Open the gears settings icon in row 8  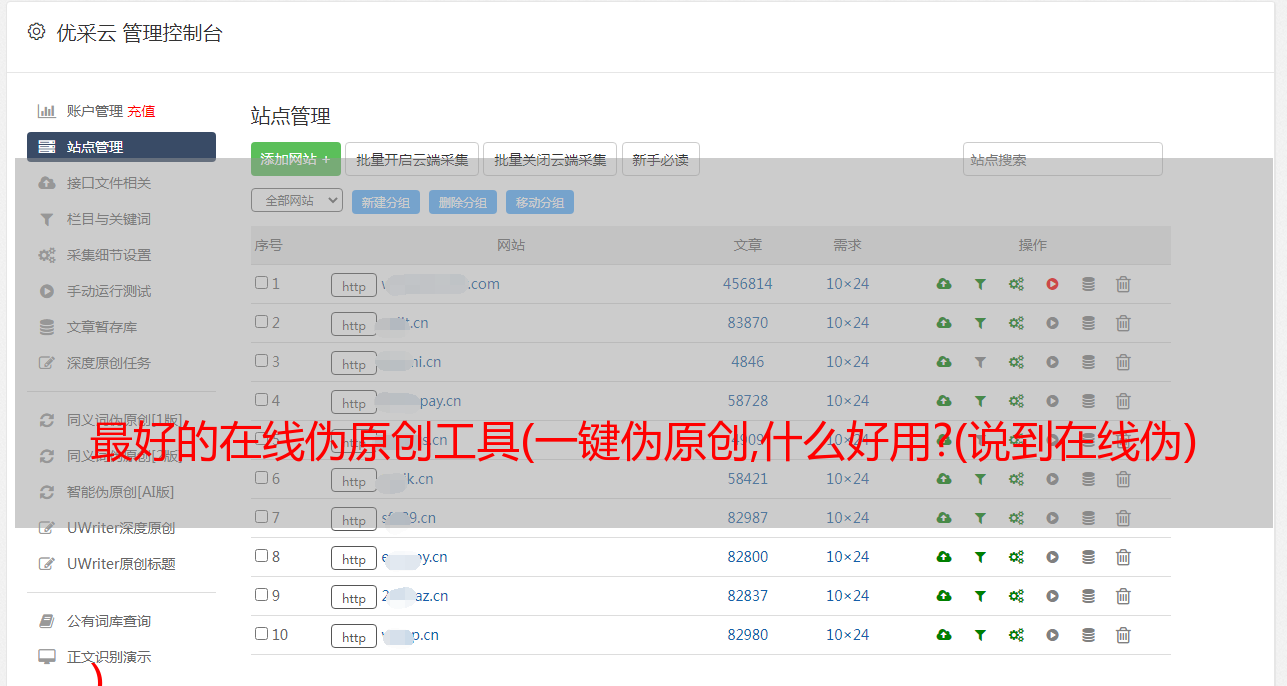click(x=1016, y=557)
